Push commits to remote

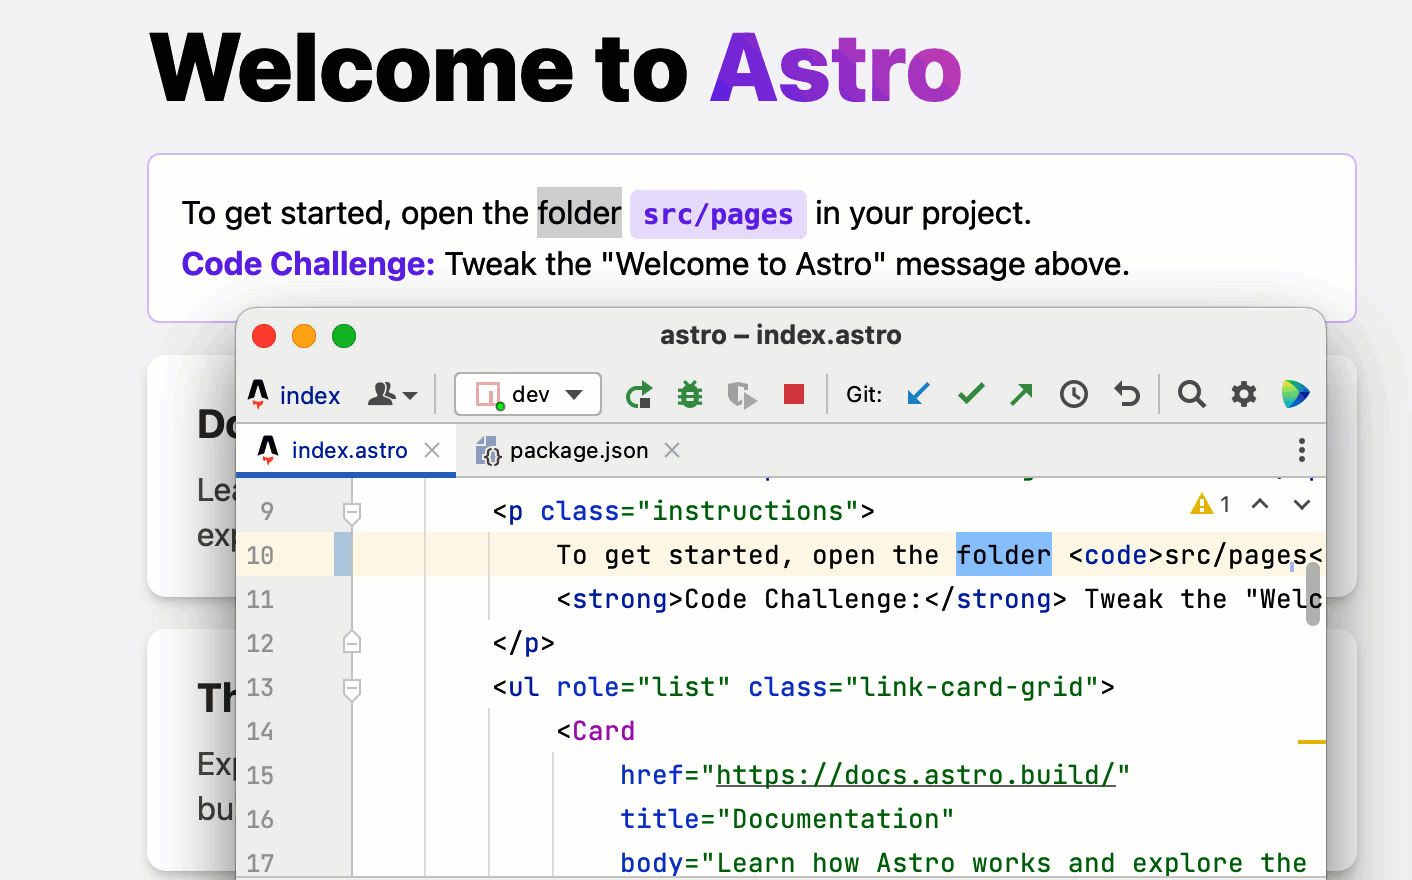point(1021,394)
